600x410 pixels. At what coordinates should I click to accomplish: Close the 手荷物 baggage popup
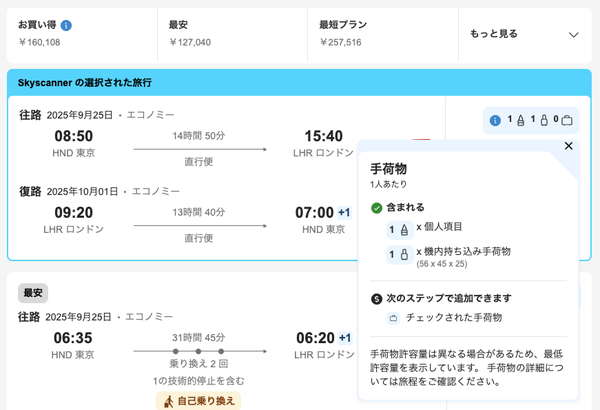point(568,146)
